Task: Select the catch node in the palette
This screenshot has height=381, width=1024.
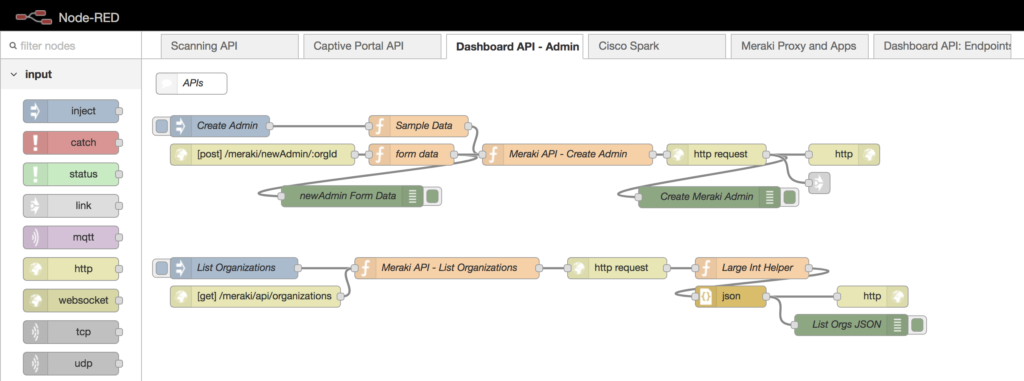Action: [71, 142]
